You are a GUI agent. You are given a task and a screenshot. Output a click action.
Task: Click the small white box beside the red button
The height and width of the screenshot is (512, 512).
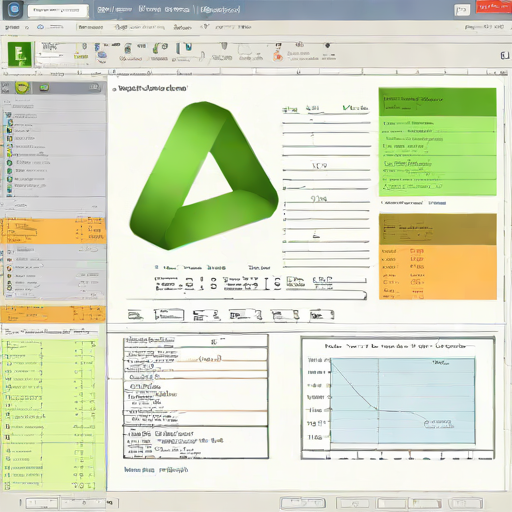[x=462, y=10]
